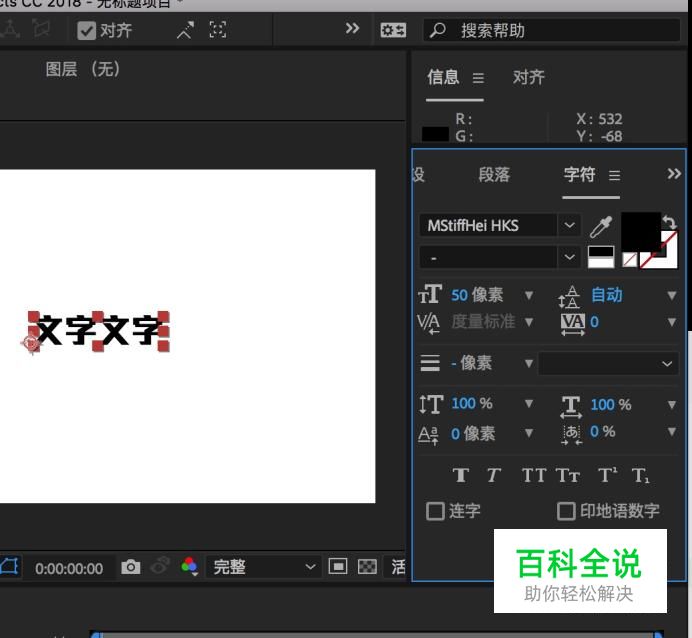692x638 pixels.
Task: Apply Superscript text style
Action: tap(607, 476)
